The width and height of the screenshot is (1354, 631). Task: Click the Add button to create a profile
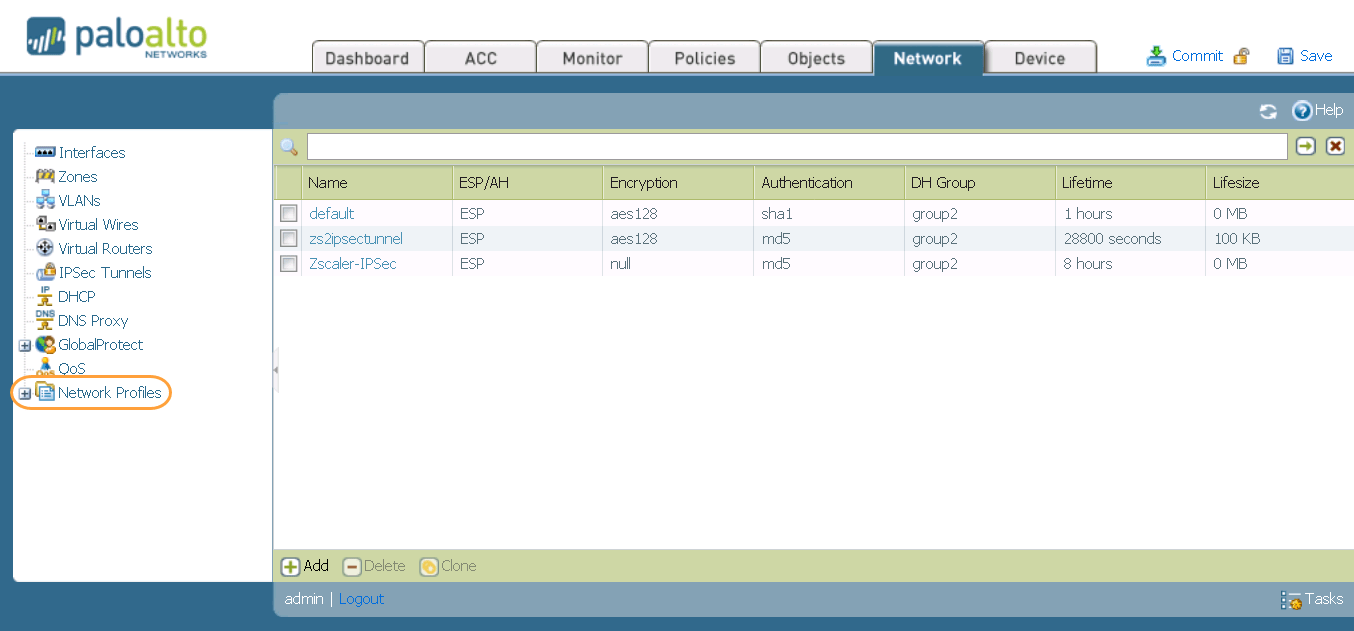tap(305, 565)
